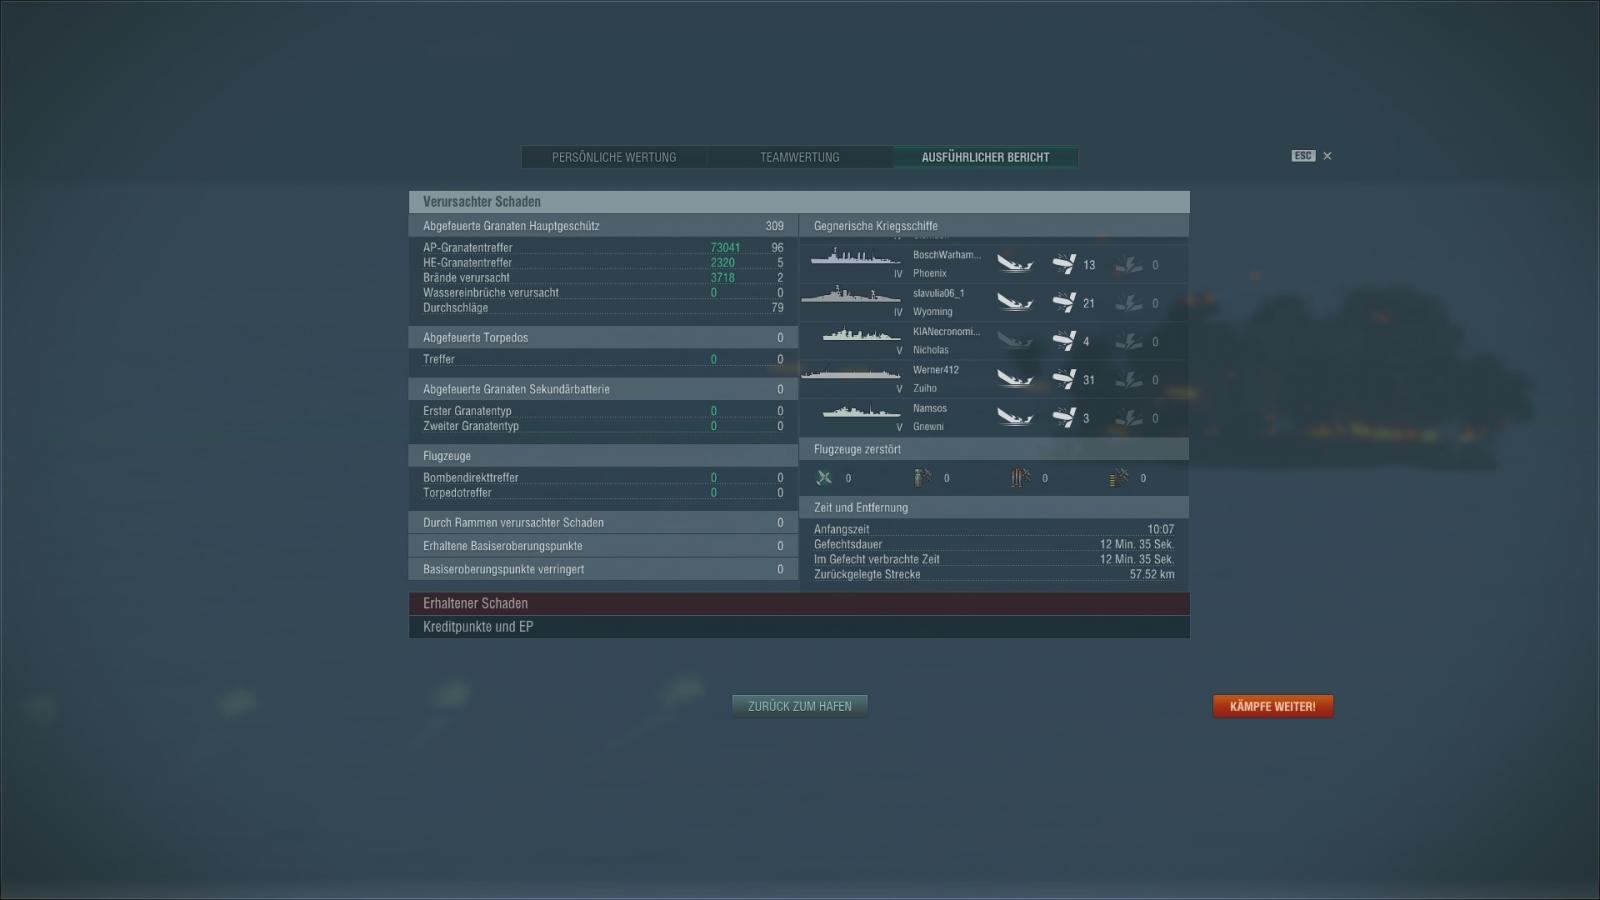Click the ESC key label

coord(1303,156)
